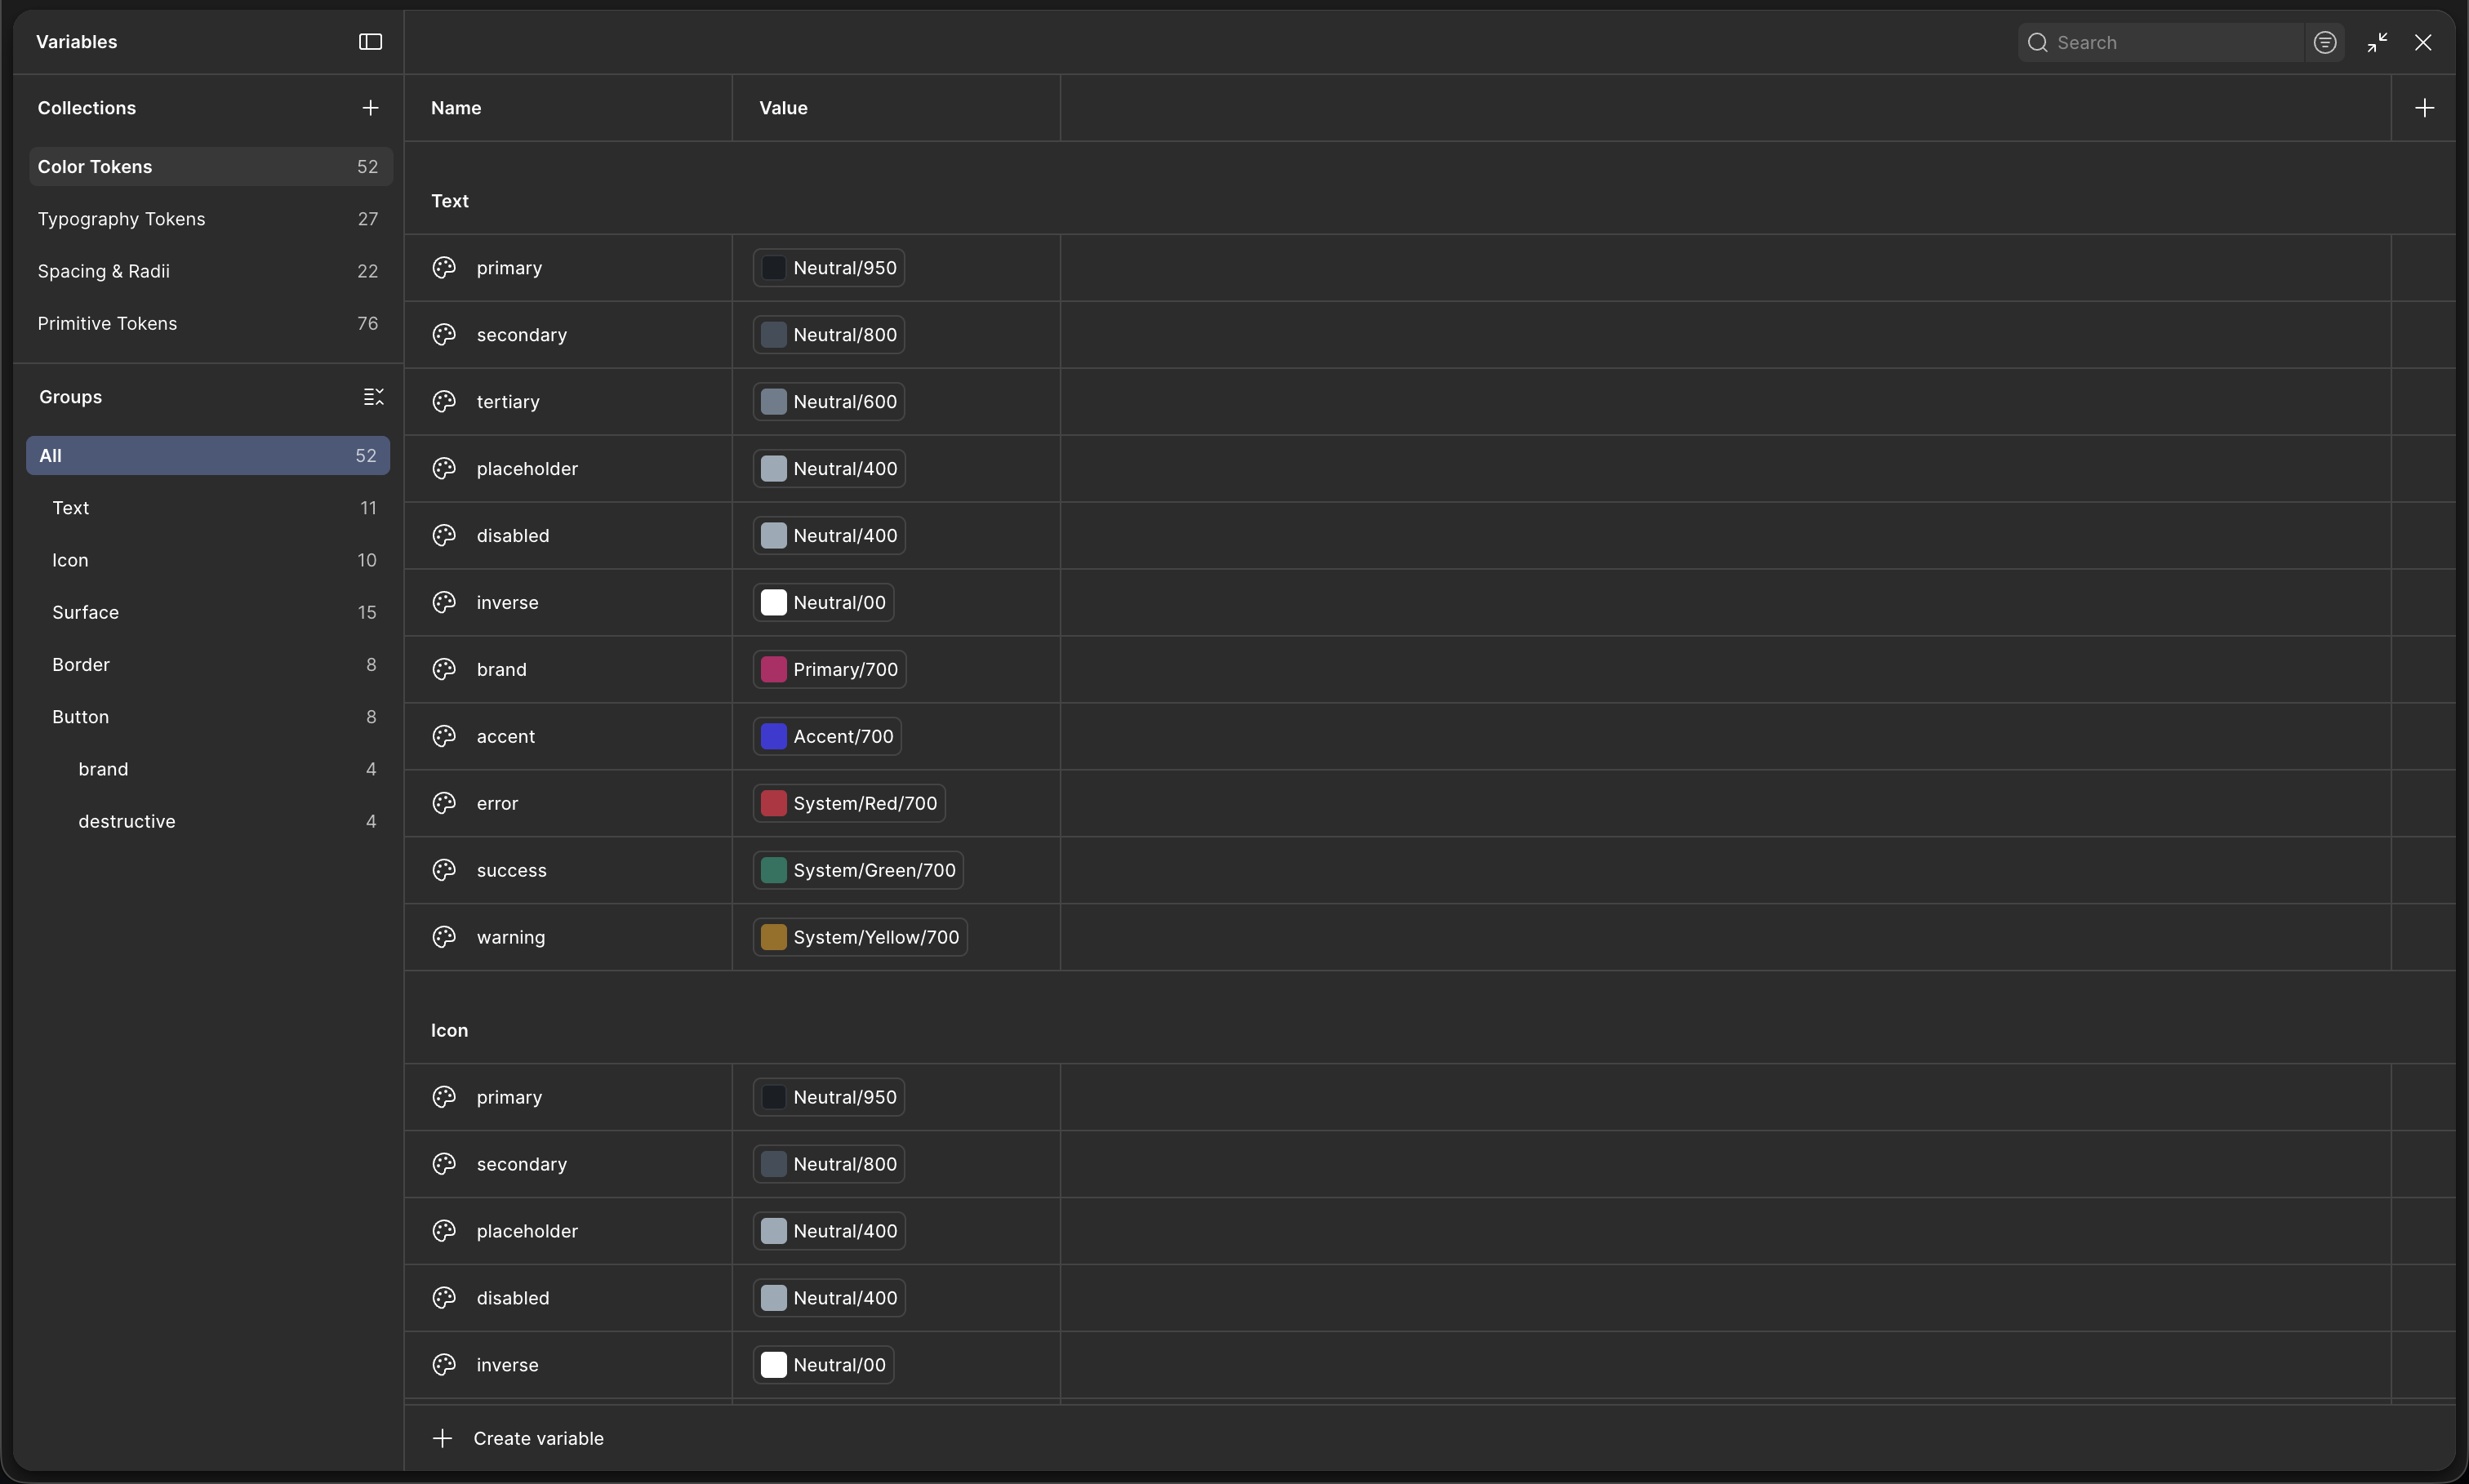2469x1484 pixels.
Task: Select the brand subgroup under Button
Action: tap(208, 769)
